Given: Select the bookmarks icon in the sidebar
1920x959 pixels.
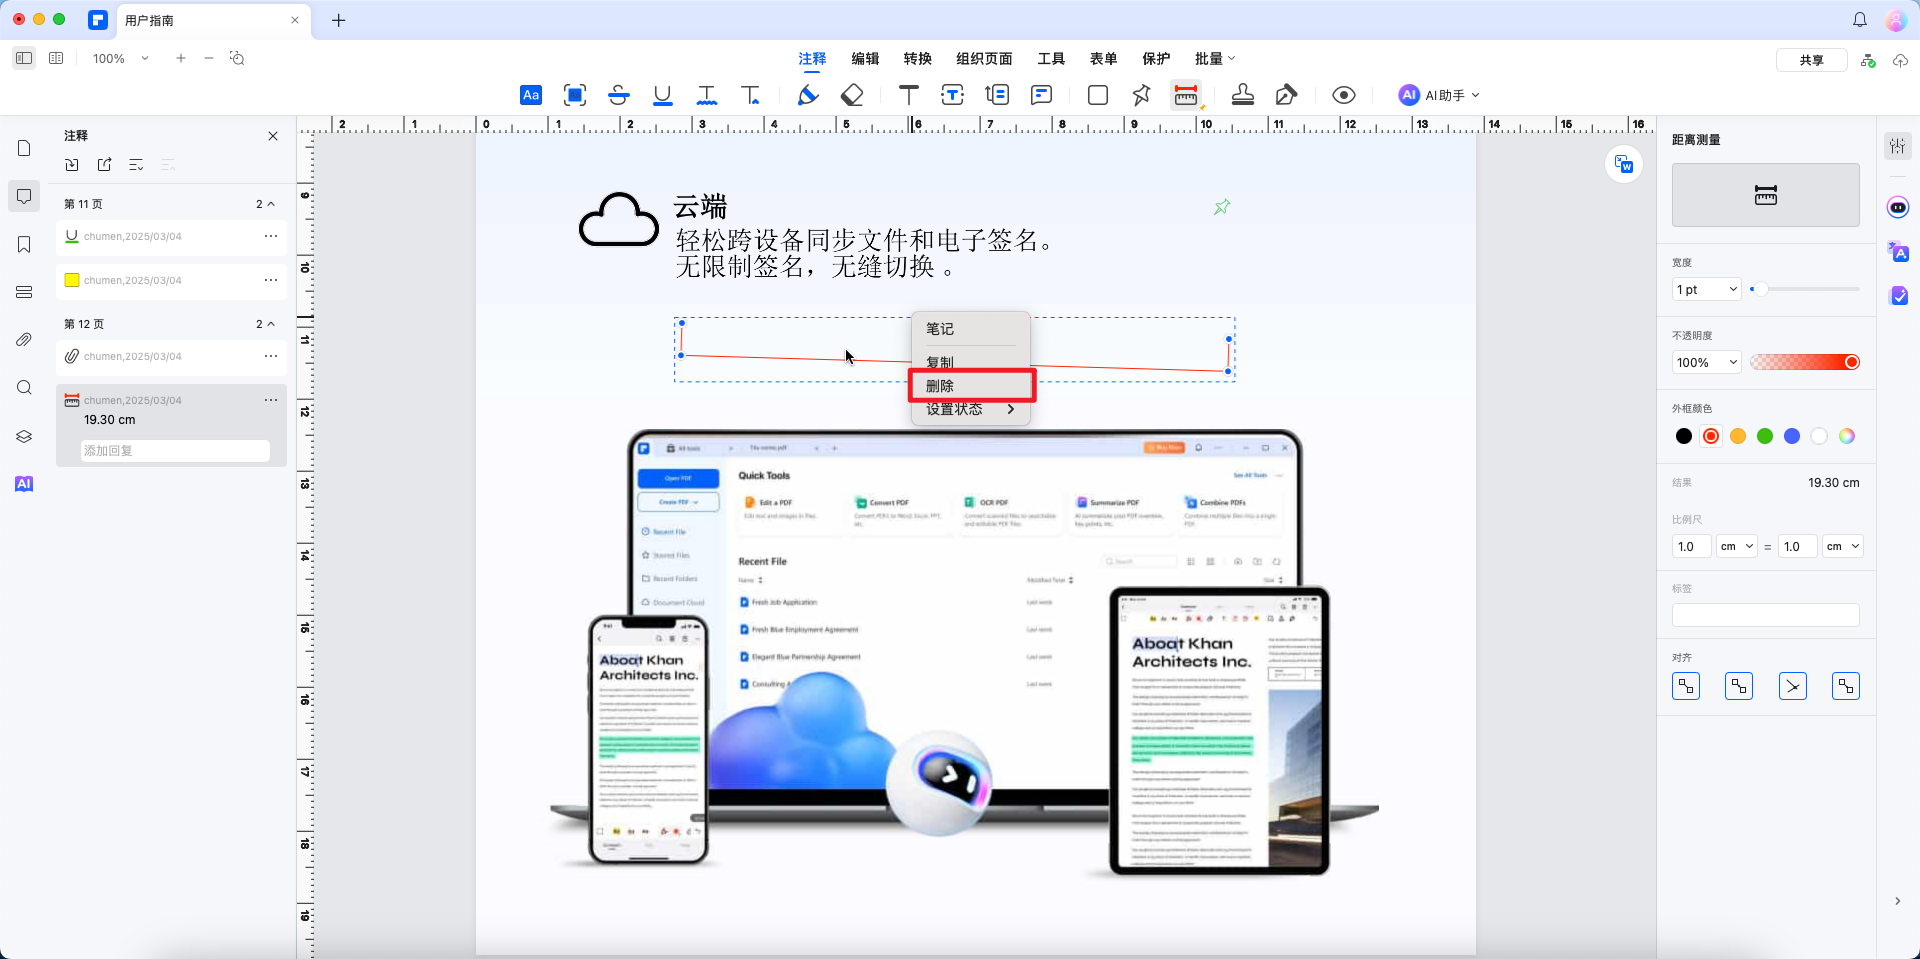Looking at the screenshot, I should pos(24,244).
